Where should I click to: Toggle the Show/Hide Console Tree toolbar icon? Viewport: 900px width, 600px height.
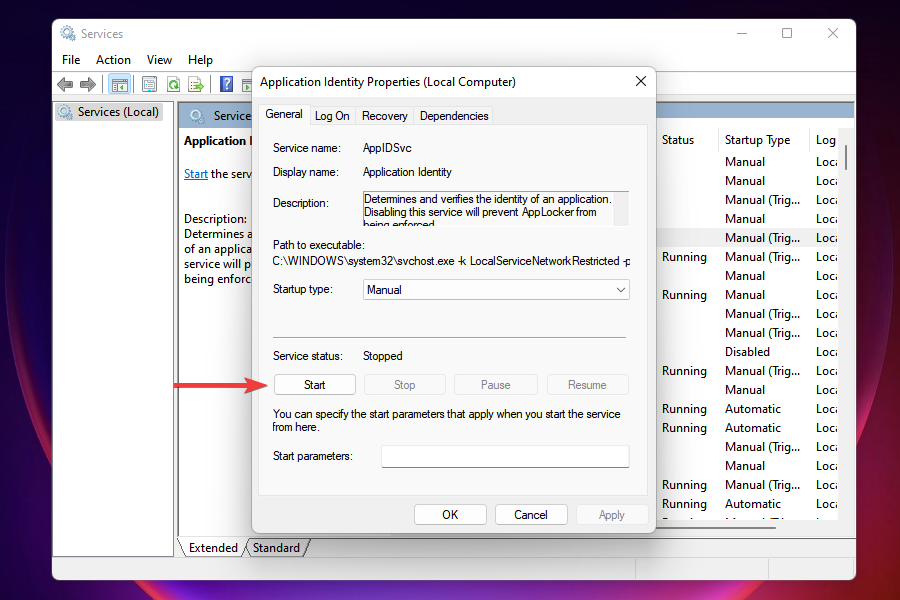pyautogui.click(x=119, y=85)
